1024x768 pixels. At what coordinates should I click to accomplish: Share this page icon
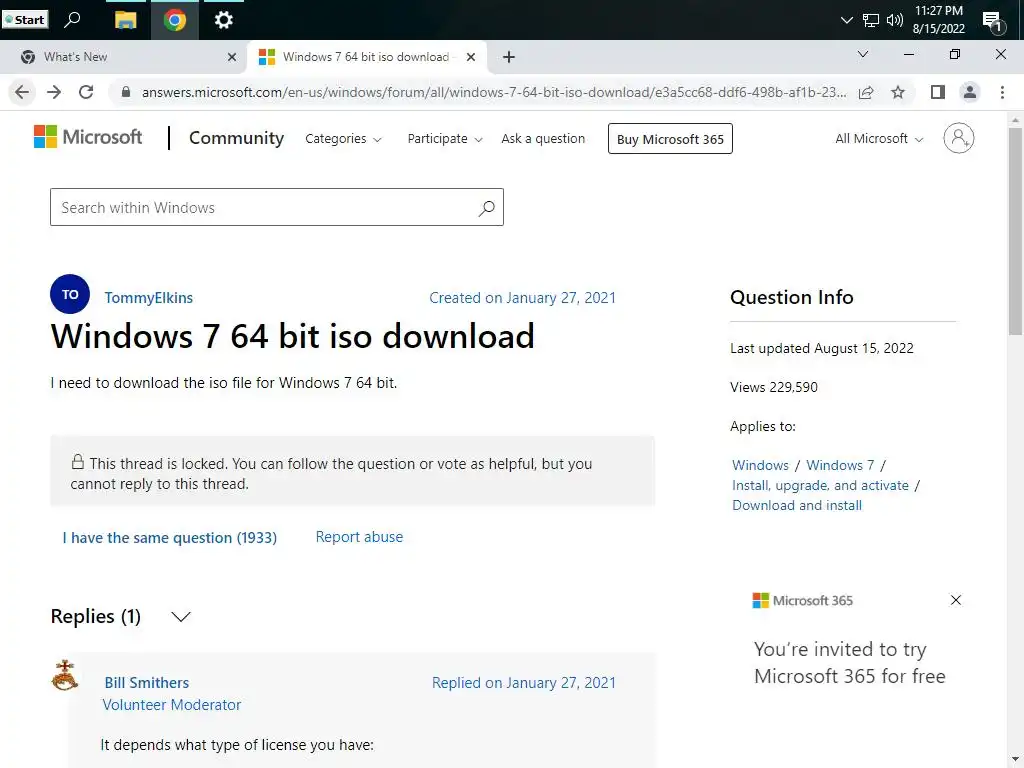[866, 93]
